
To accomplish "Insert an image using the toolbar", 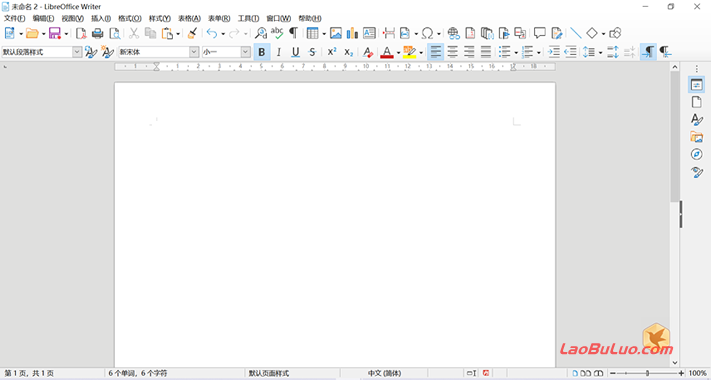I will pos(336,33).
